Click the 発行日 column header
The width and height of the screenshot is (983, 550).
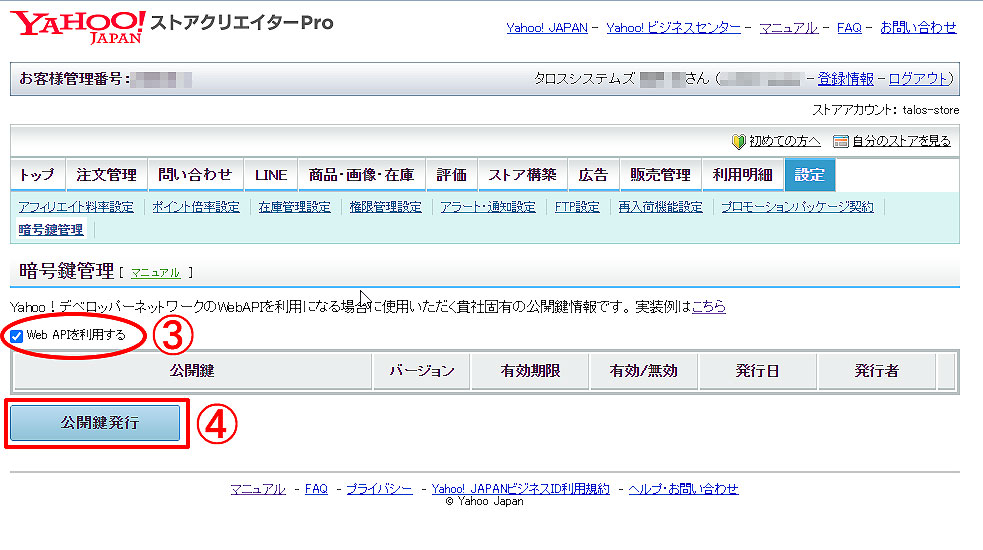click(757, 371)
